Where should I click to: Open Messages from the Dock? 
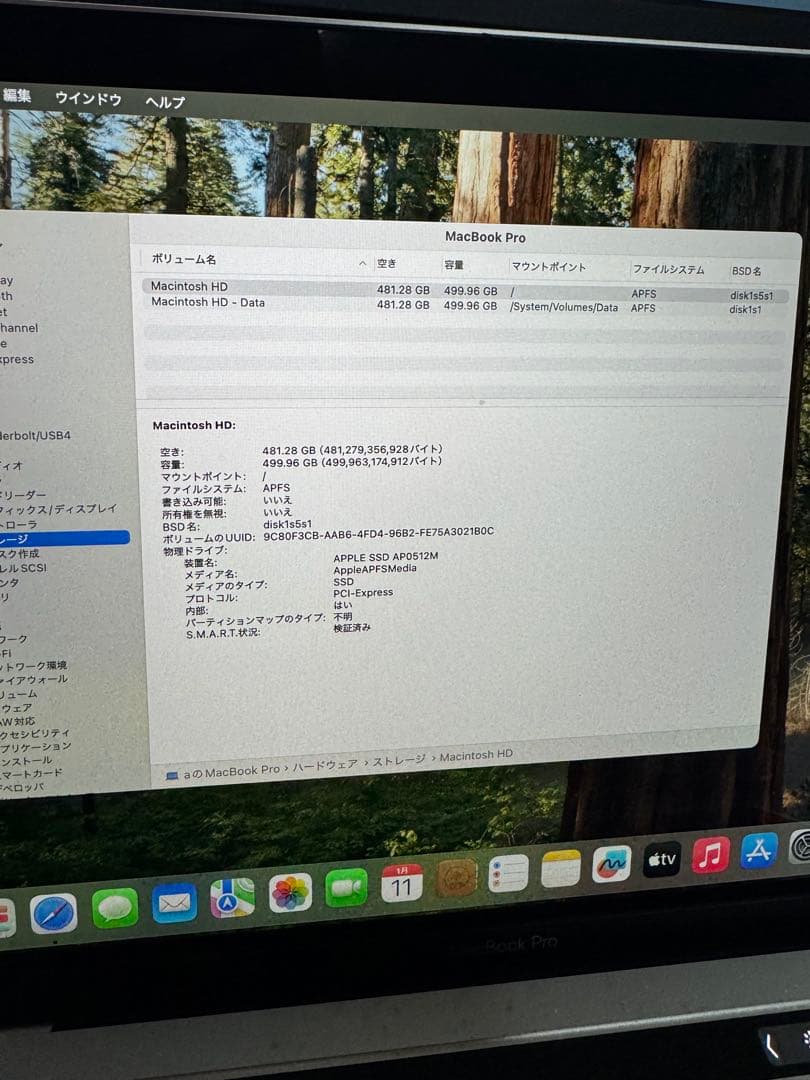click(113, 909)
